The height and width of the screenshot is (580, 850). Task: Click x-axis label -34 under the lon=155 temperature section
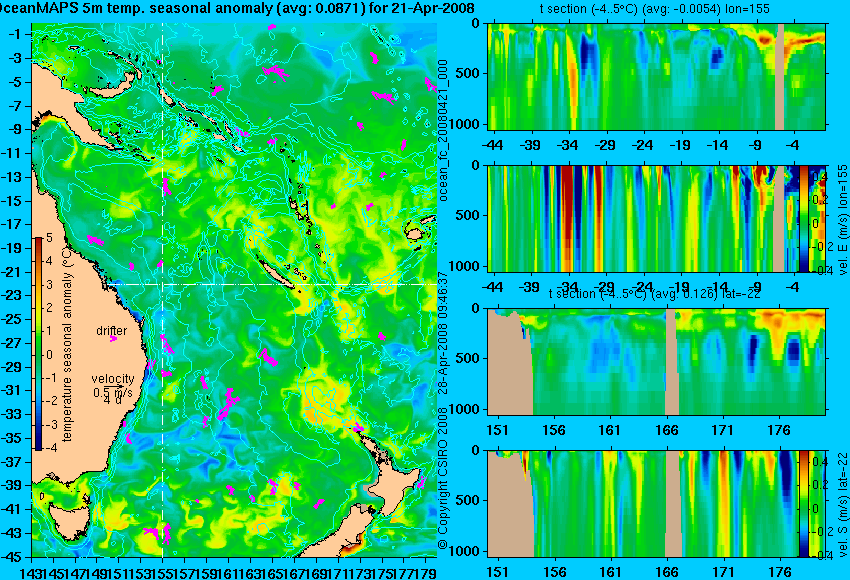568,145
